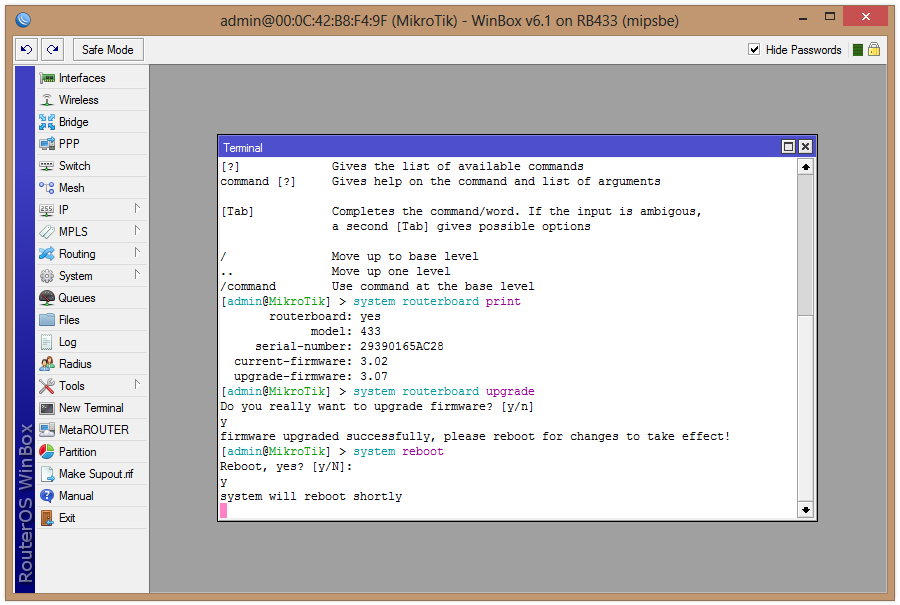
Task: Click the Radius icon in sidebar
Action: click(x=47, y=364)
